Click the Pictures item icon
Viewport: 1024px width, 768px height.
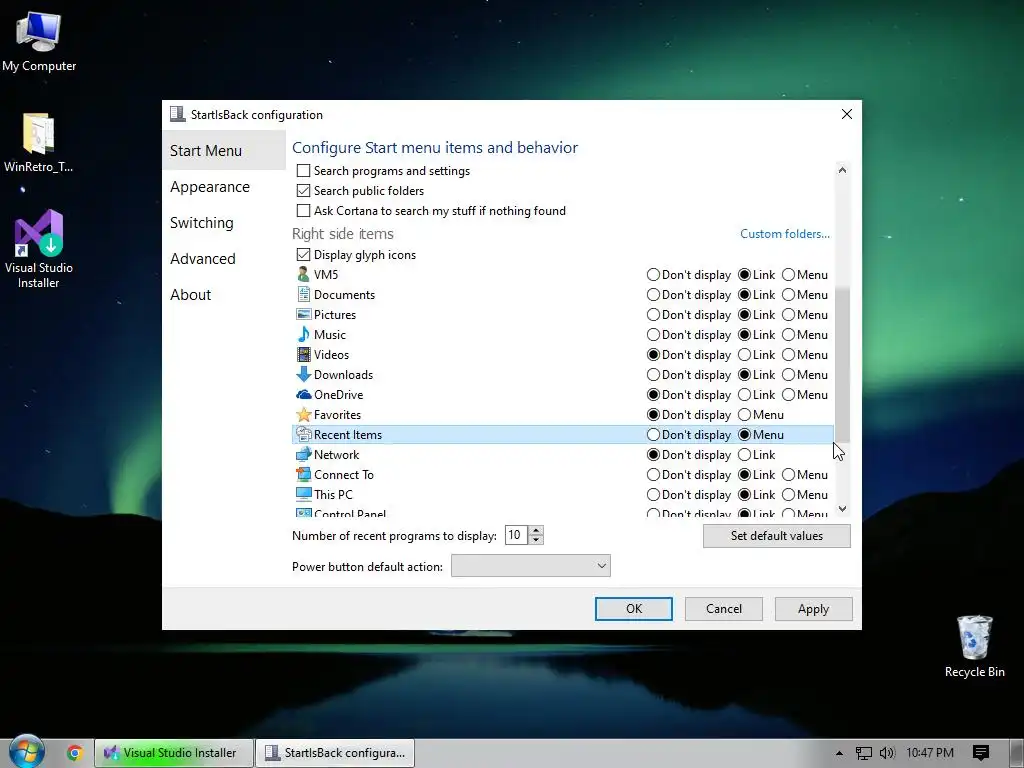click(x=303, y=315)
